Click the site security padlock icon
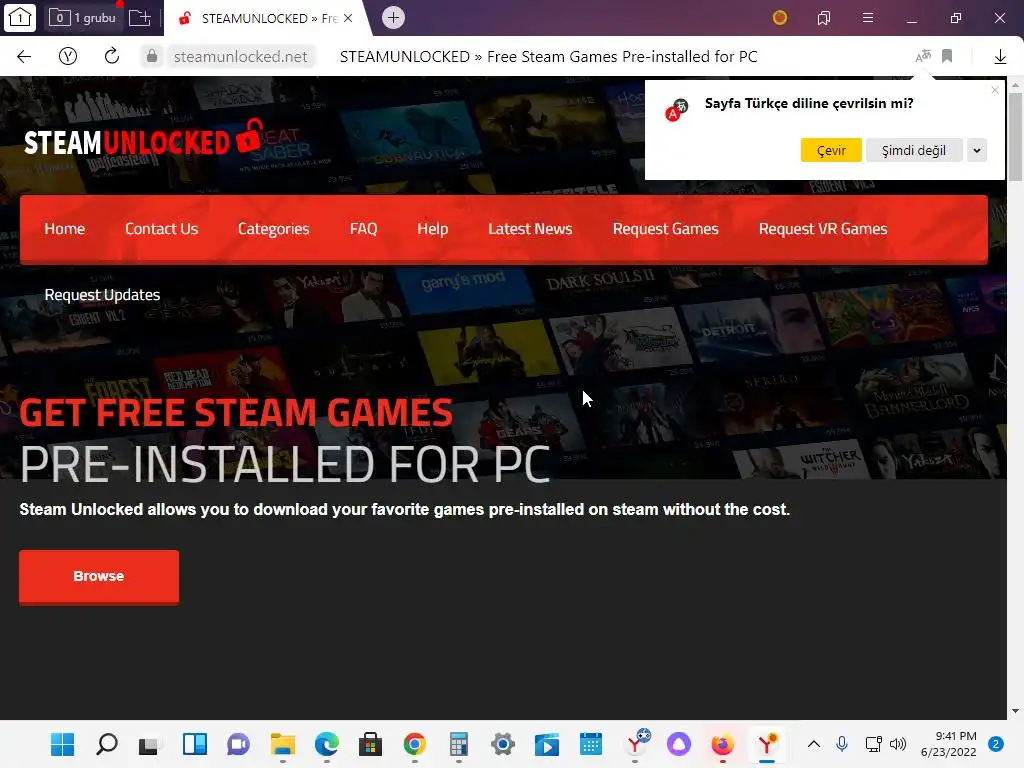1024x768 pixels. point(152,56)
